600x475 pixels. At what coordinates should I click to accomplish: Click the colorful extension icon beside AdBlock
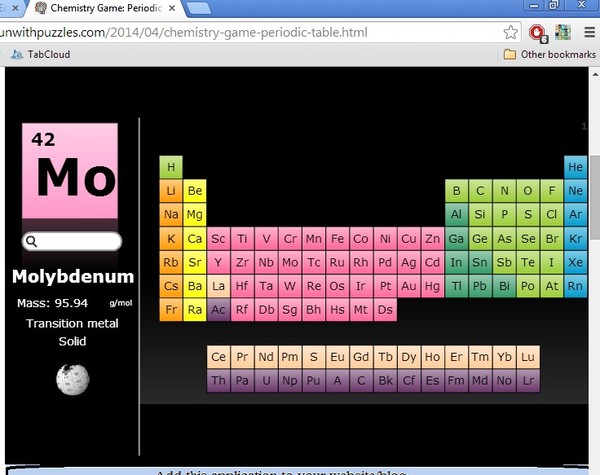[x=561, y=32]
